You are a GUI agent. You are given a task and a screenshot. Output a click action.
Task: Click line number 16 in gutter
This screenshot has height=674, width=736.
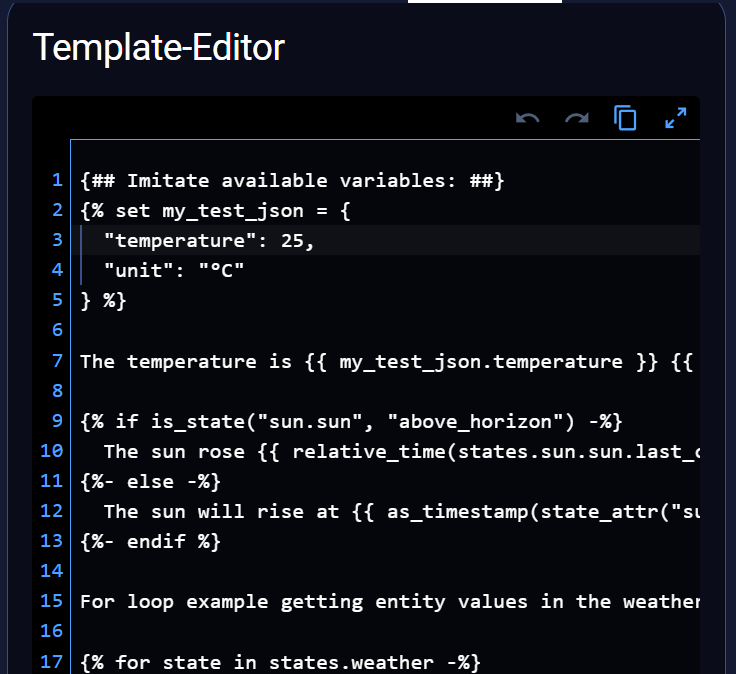click(x=52, y=631)
